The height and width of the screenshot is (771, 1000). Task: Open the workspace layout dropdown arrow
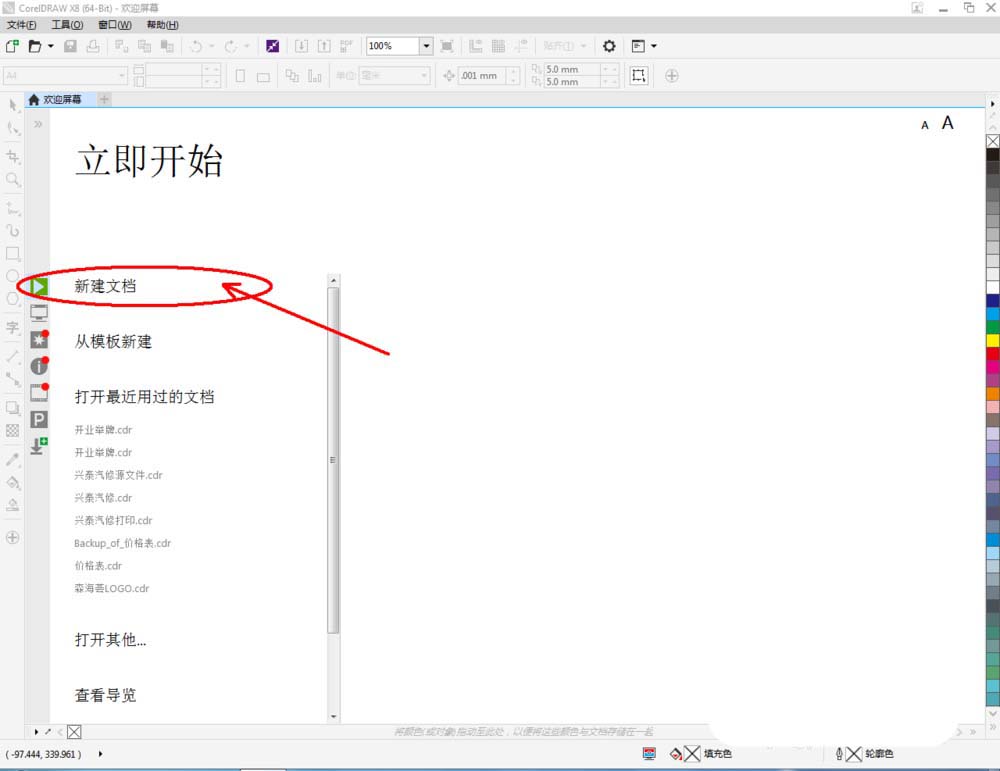pyautogui.click(x=654, y=46)
